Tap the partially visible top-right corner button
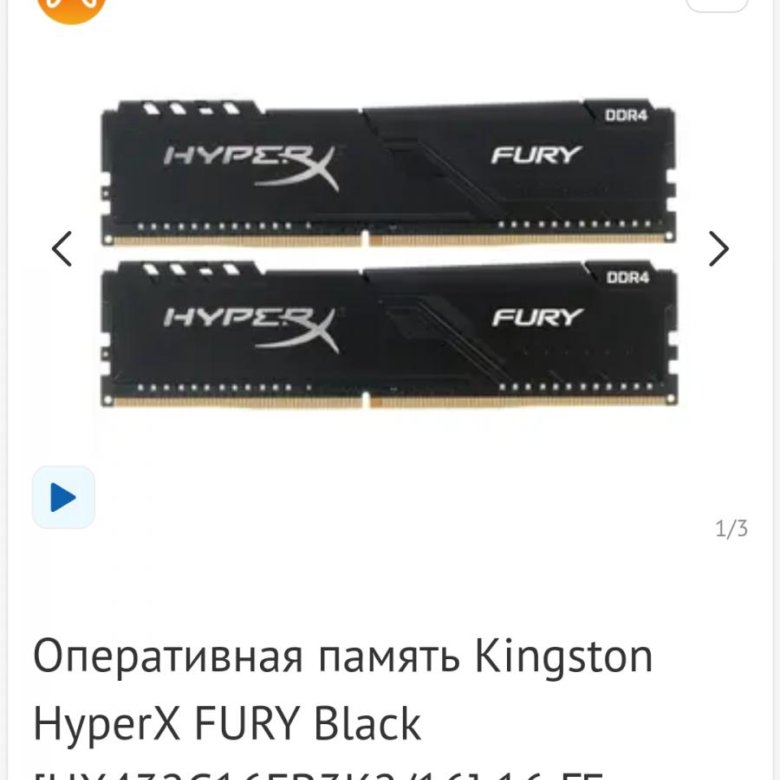This screenshot has height=780, width=780. pyautogui.click(x=716, y=5)
